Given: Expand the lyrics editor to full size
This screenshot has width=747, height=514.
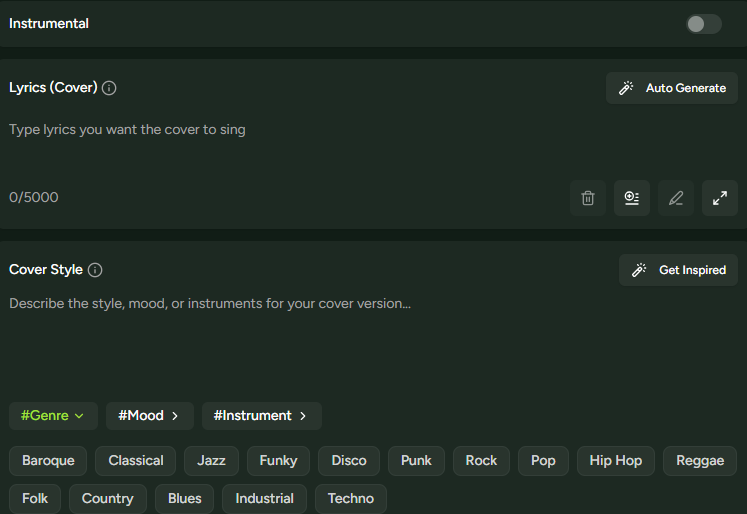Looking at the screenshot, I should 720,198.
